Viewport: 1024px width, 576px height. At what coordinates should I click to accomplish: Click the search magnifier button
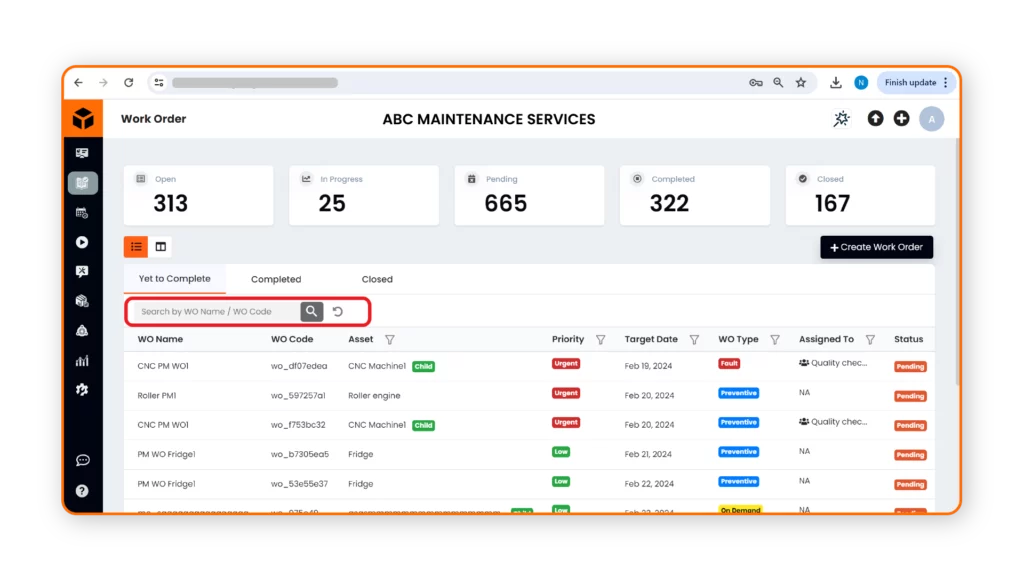[x=312, y=312]
